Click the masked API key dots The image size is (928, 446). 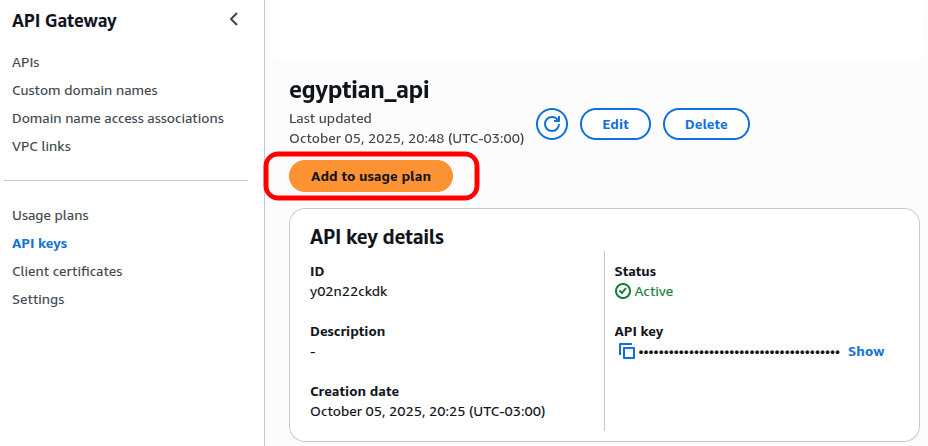coord(739,352)
